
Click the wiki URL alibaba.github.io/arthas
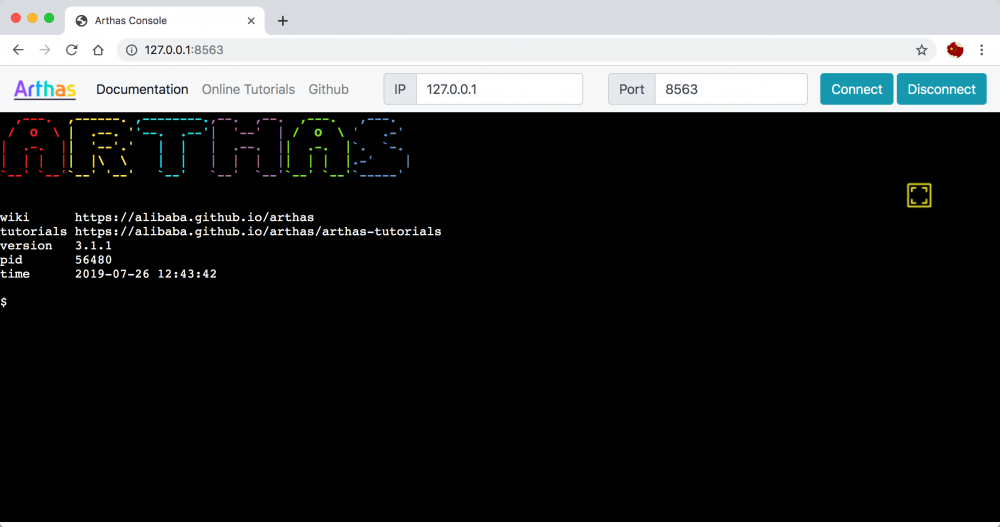pyautogui.click(x=195, y=218)
